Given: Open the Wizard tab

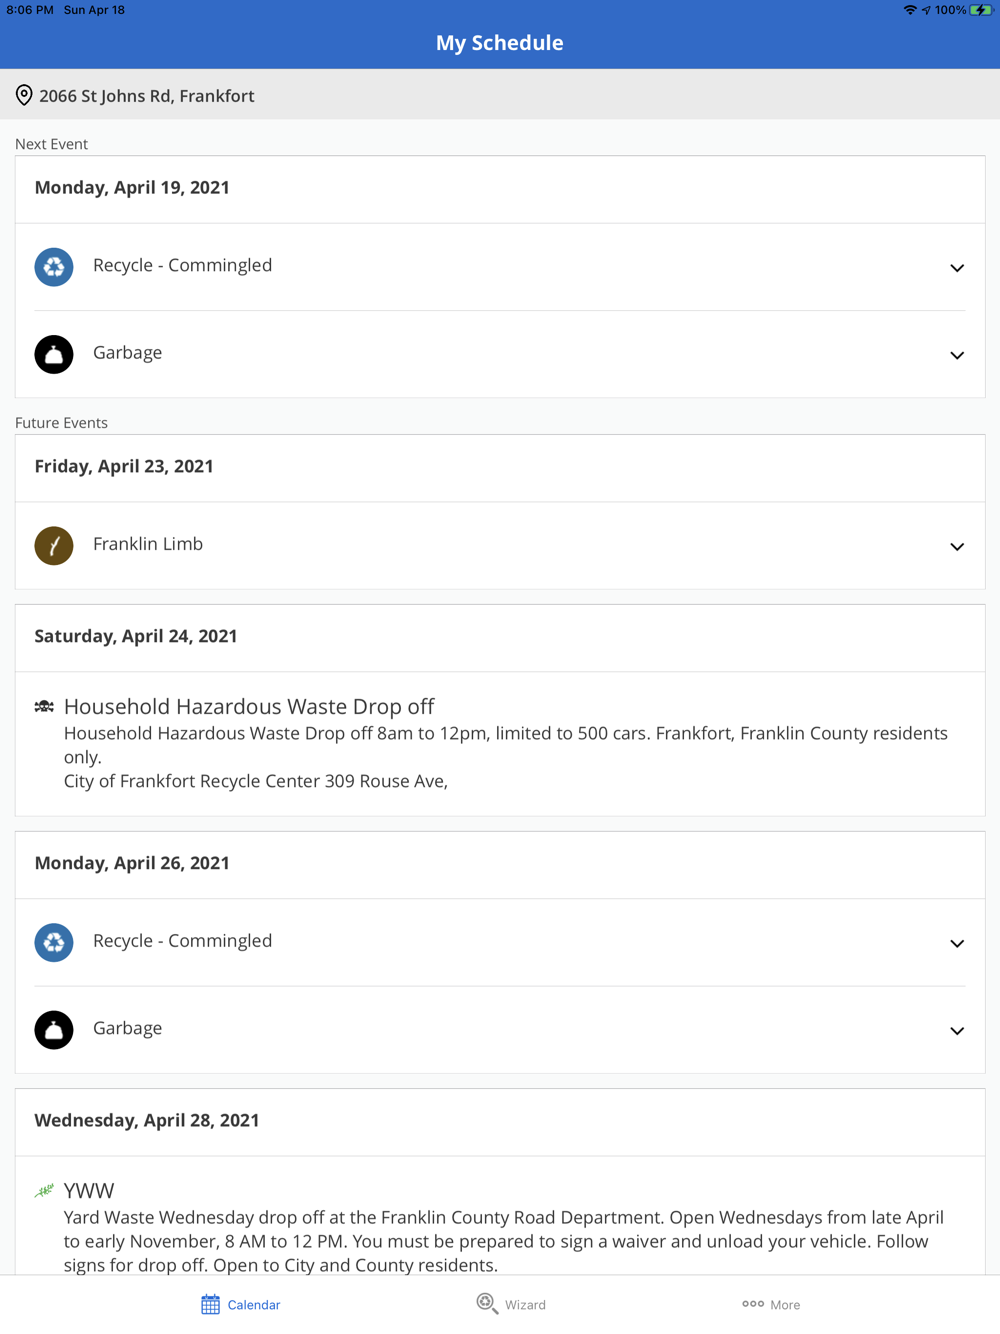Looking at the screenshot, I should (511, 1304).
